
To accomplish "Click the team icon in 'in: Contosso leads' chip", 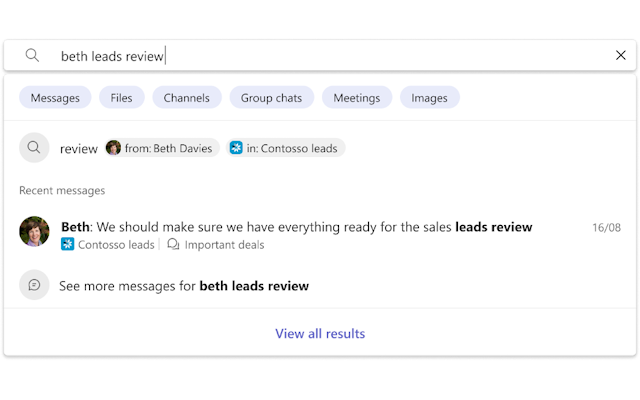I will point(236,148).
